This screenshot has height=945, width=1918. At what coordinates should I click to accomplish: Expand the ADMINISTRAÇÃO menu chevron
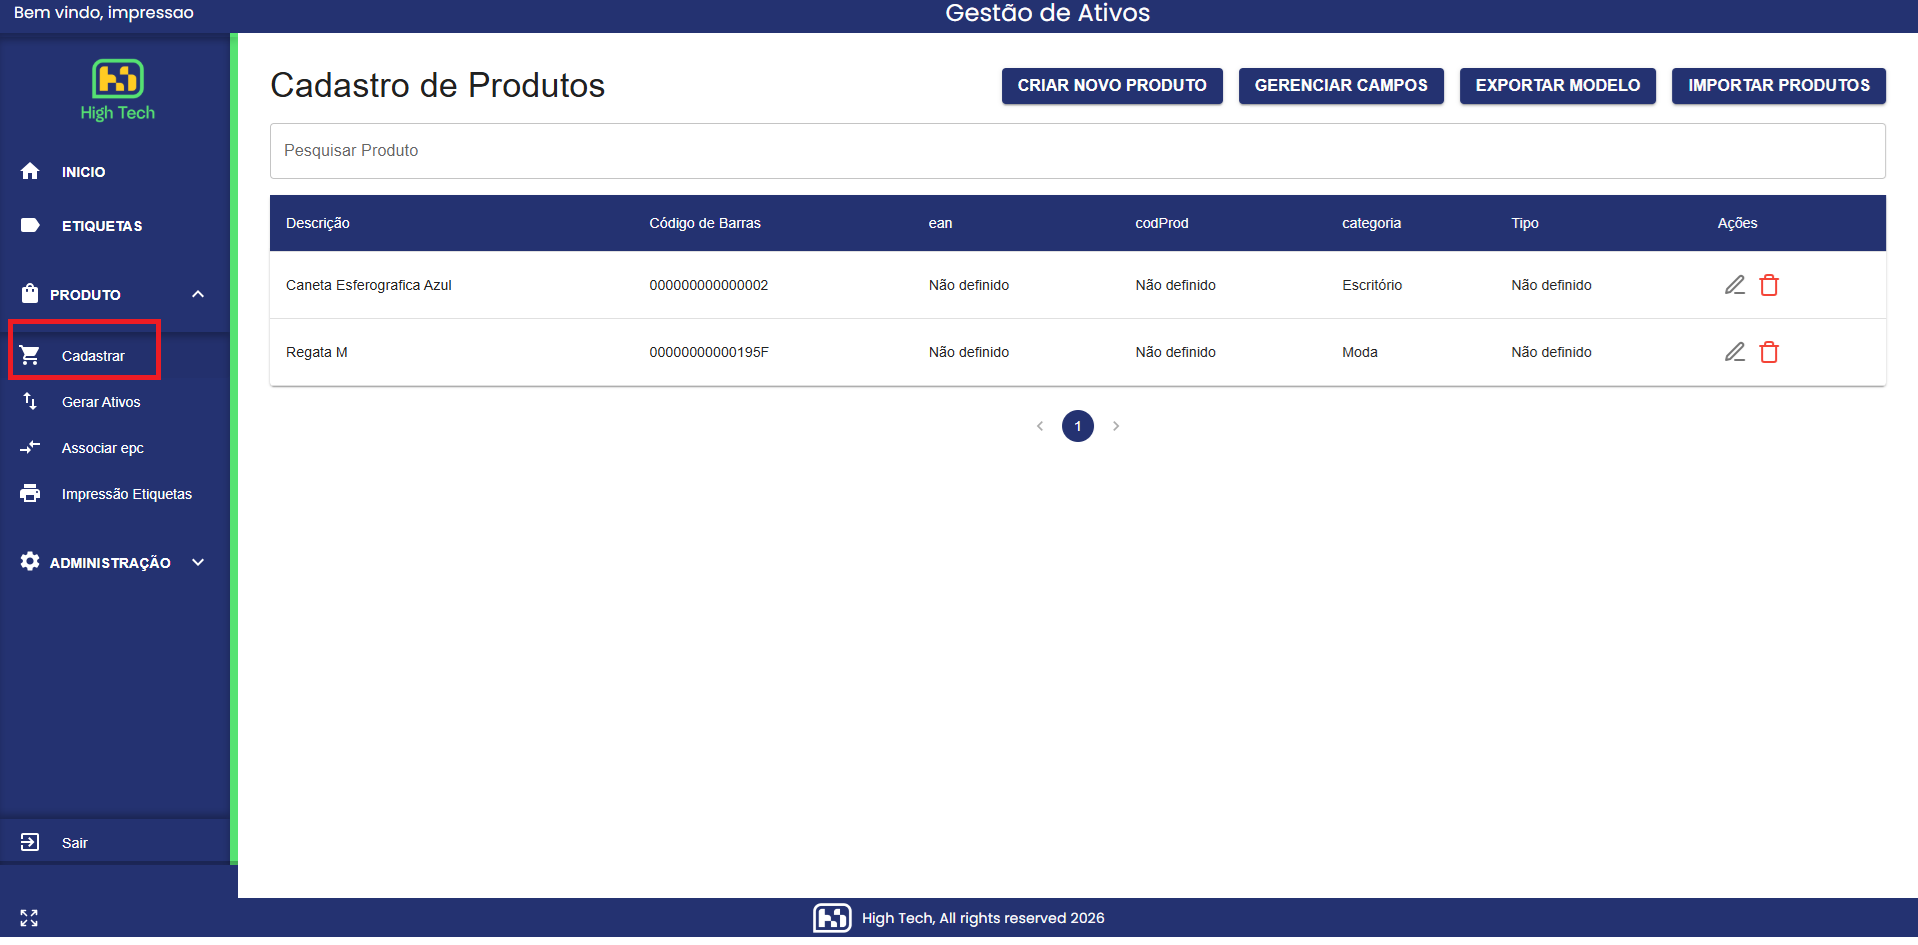(198, 562)
